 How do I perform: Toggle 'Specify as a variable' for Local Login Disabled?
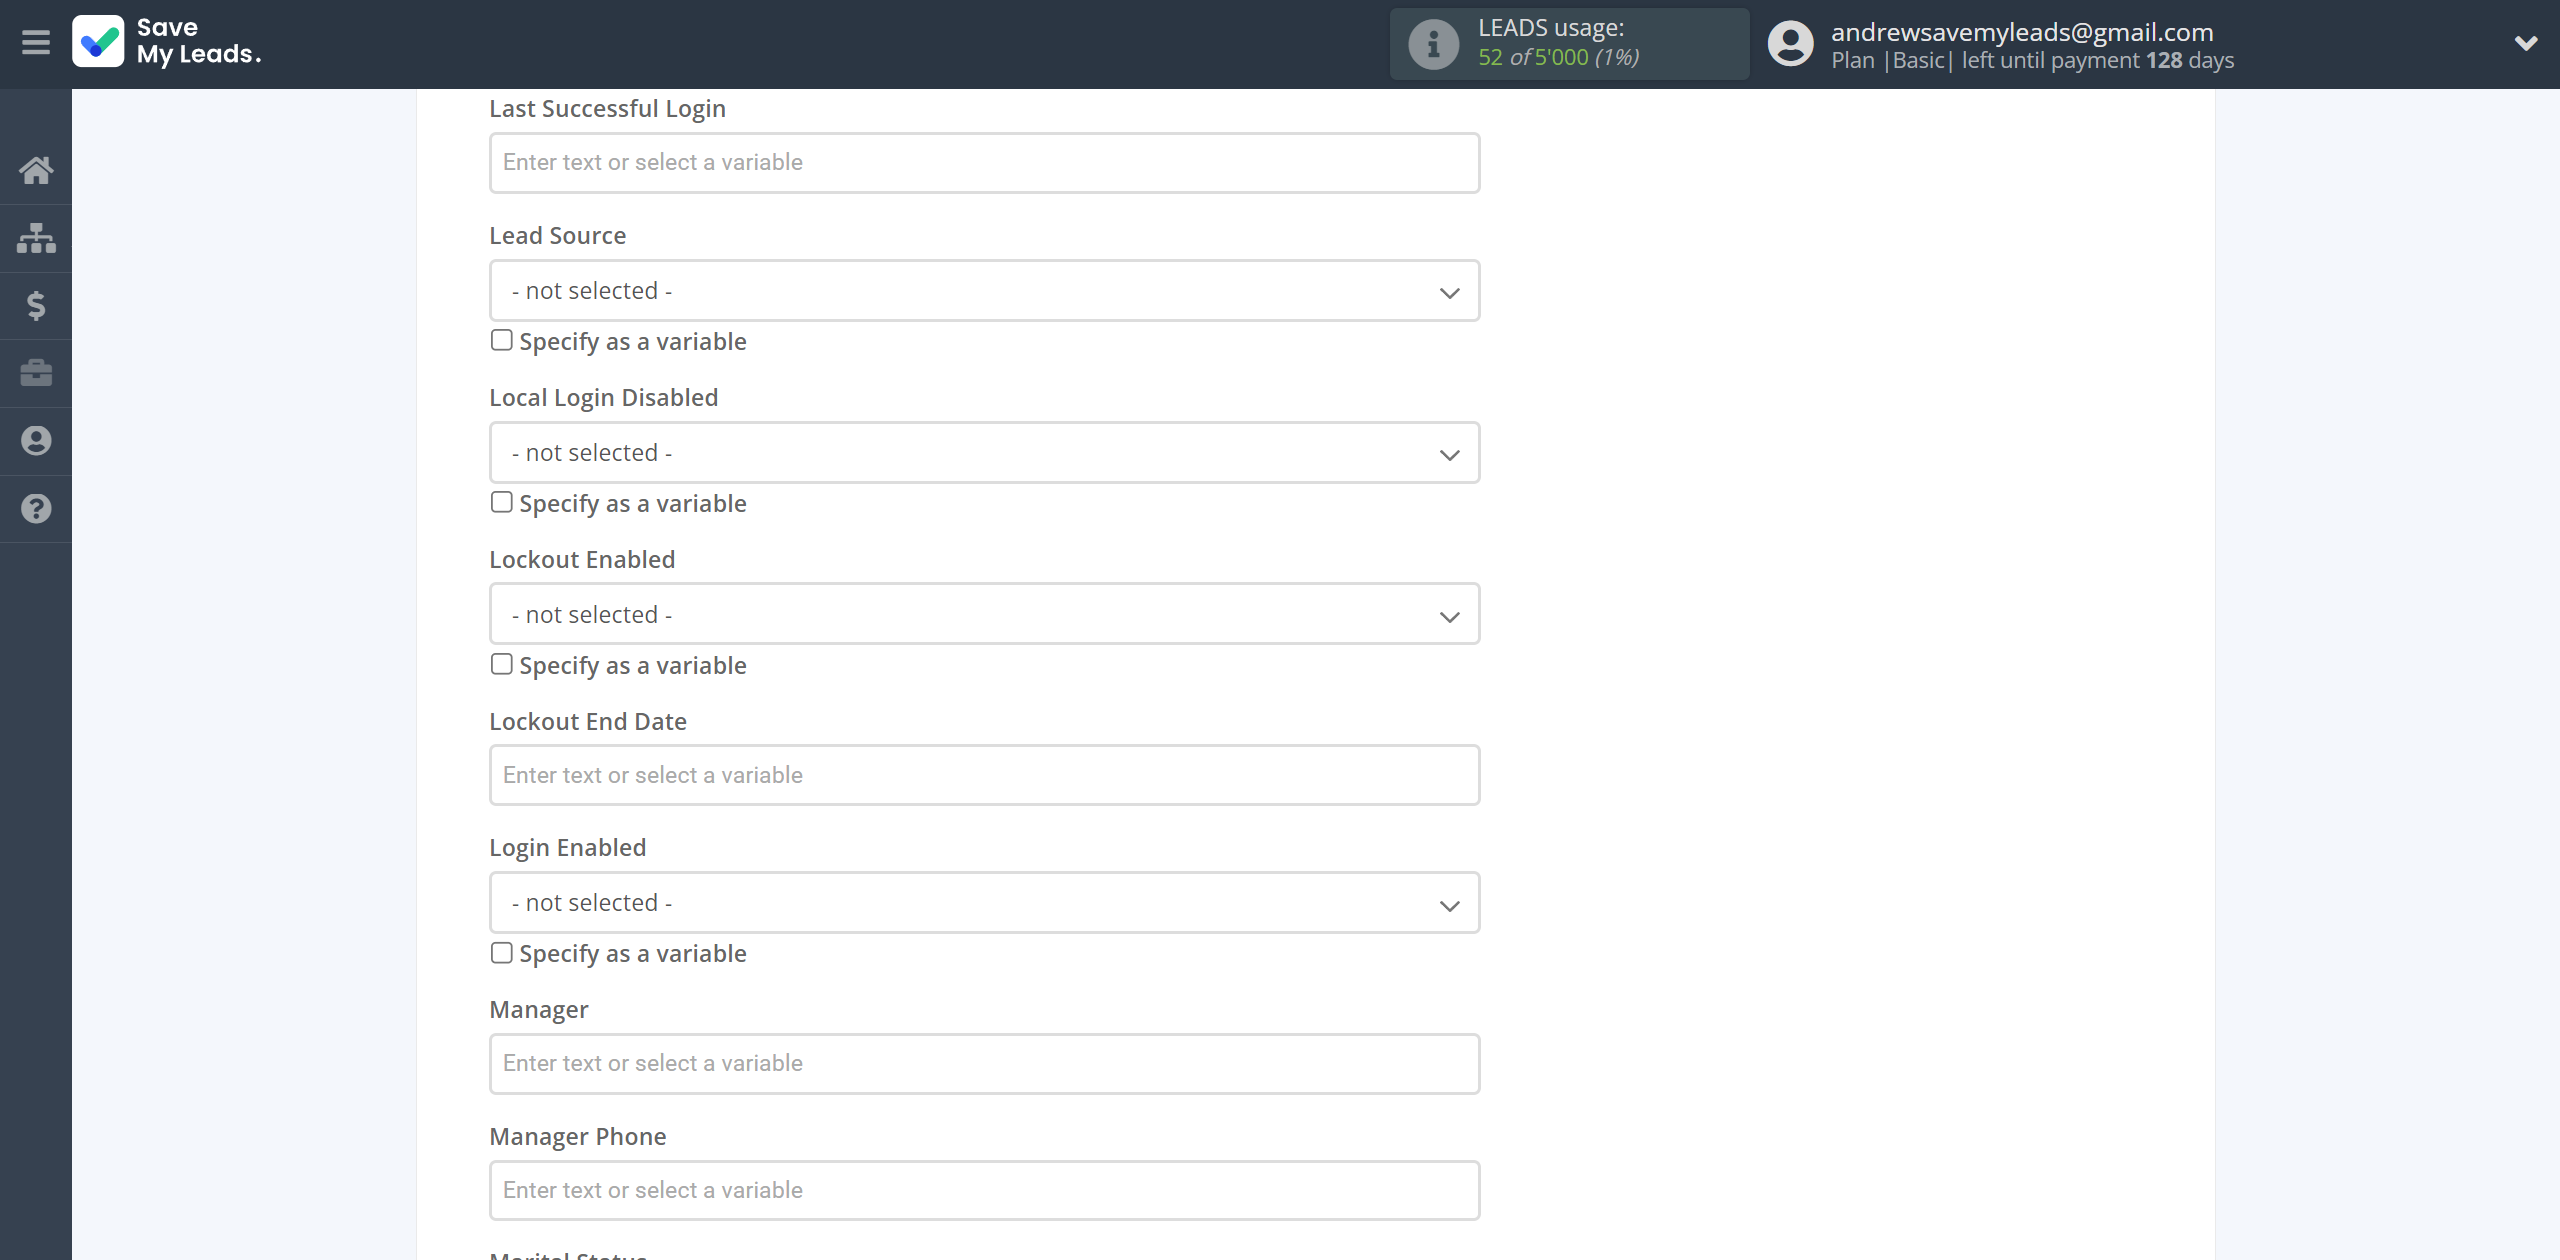click(501, 501)
